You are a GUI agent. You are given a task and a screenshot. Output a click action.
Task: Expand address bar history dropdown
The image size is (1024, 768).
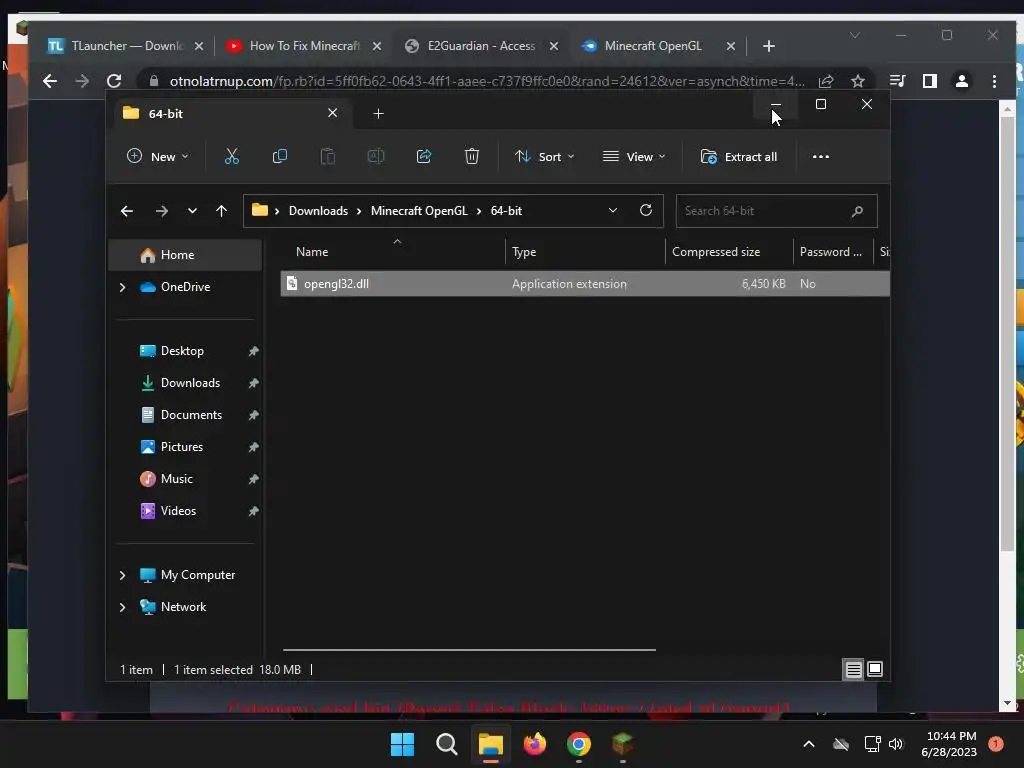[613, 210]
